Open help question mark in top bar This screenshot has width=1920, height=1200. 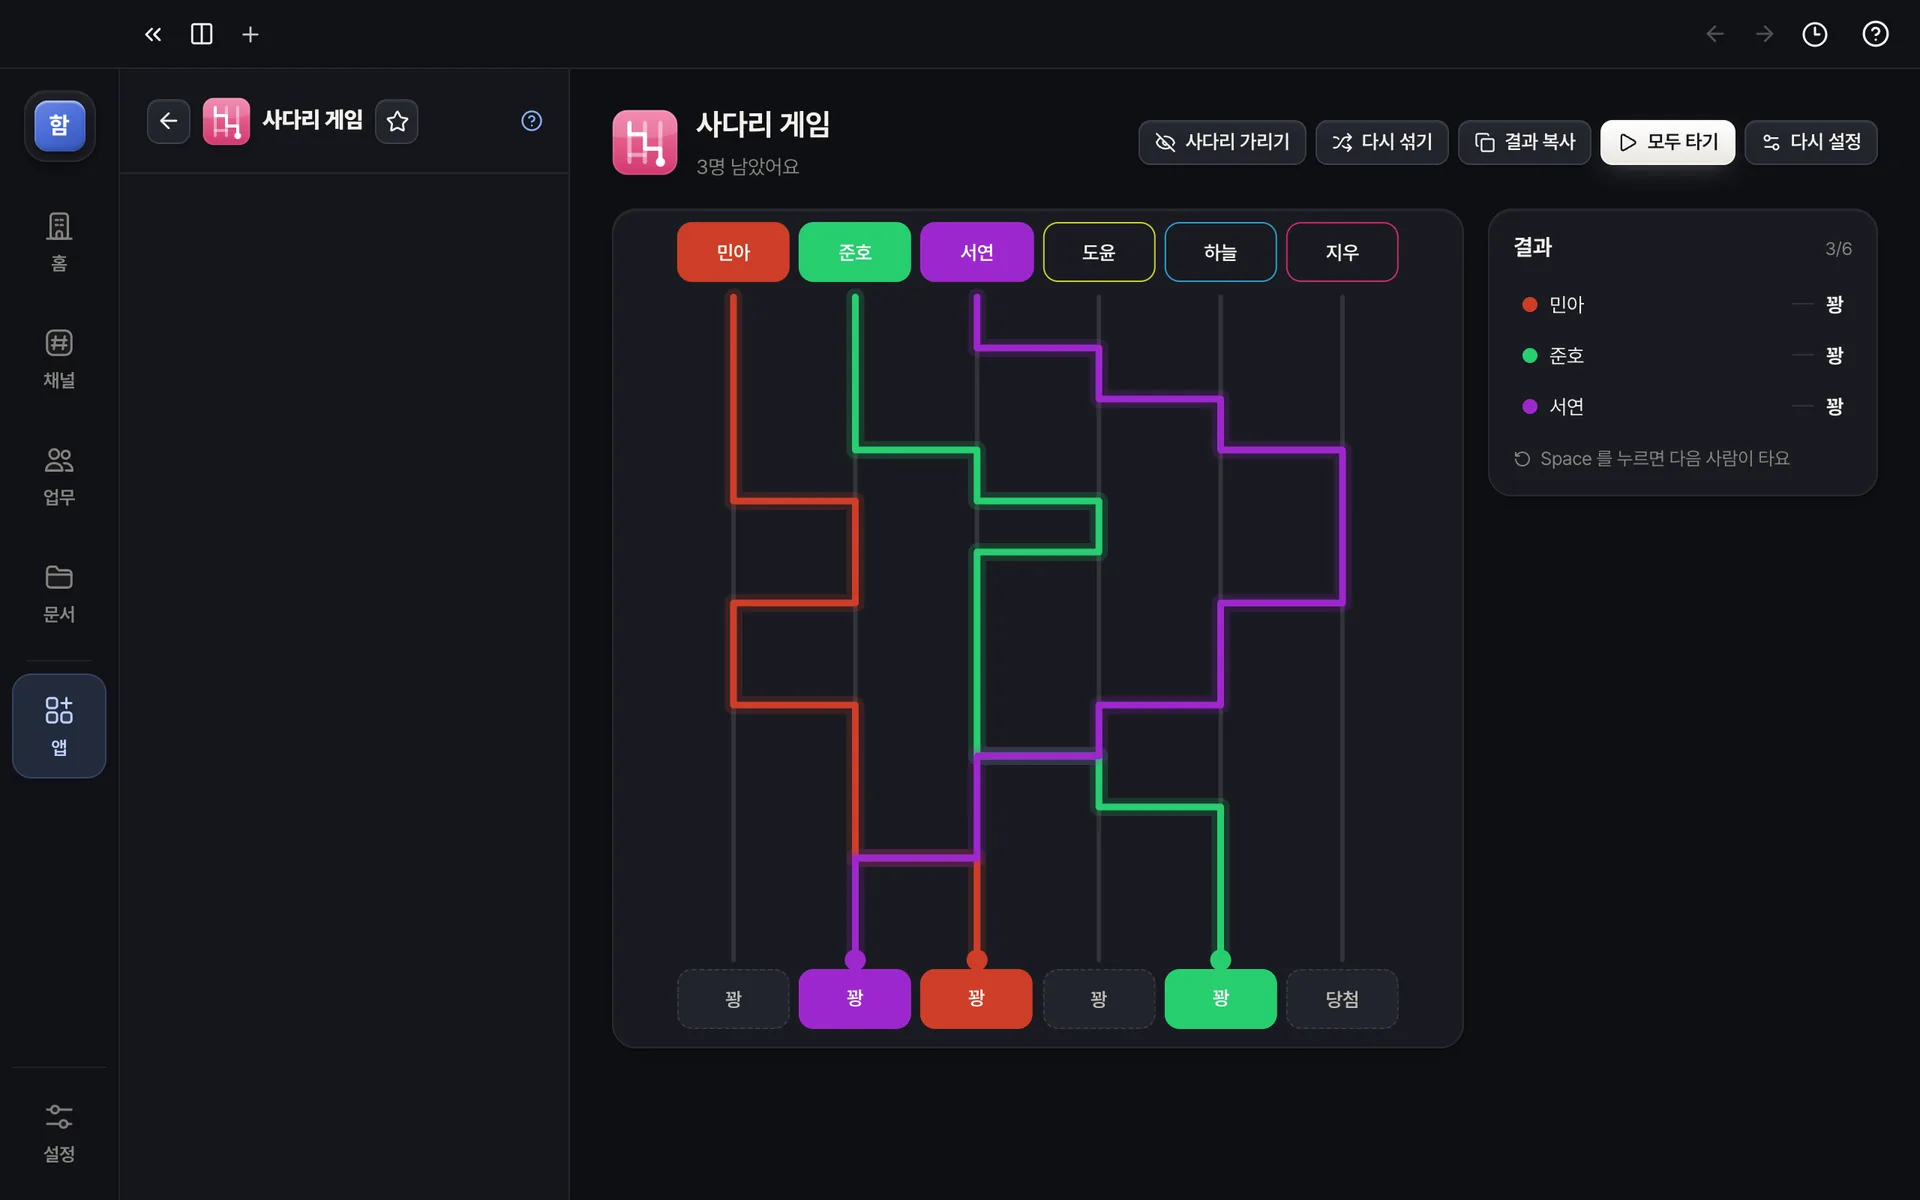point(1875,34)
